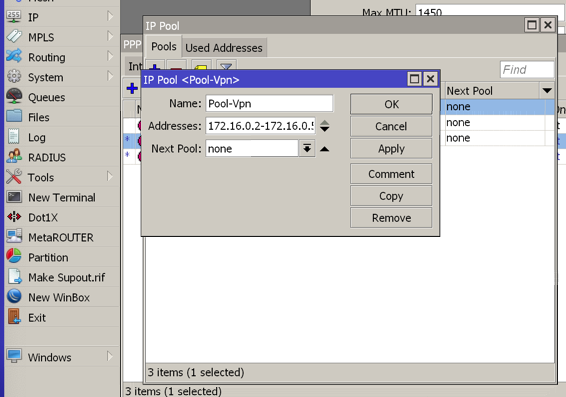Maximize the IP Pool <Pool-Vpn> dialog
This screenshot has height=397, width=566.
coord(414,79)
